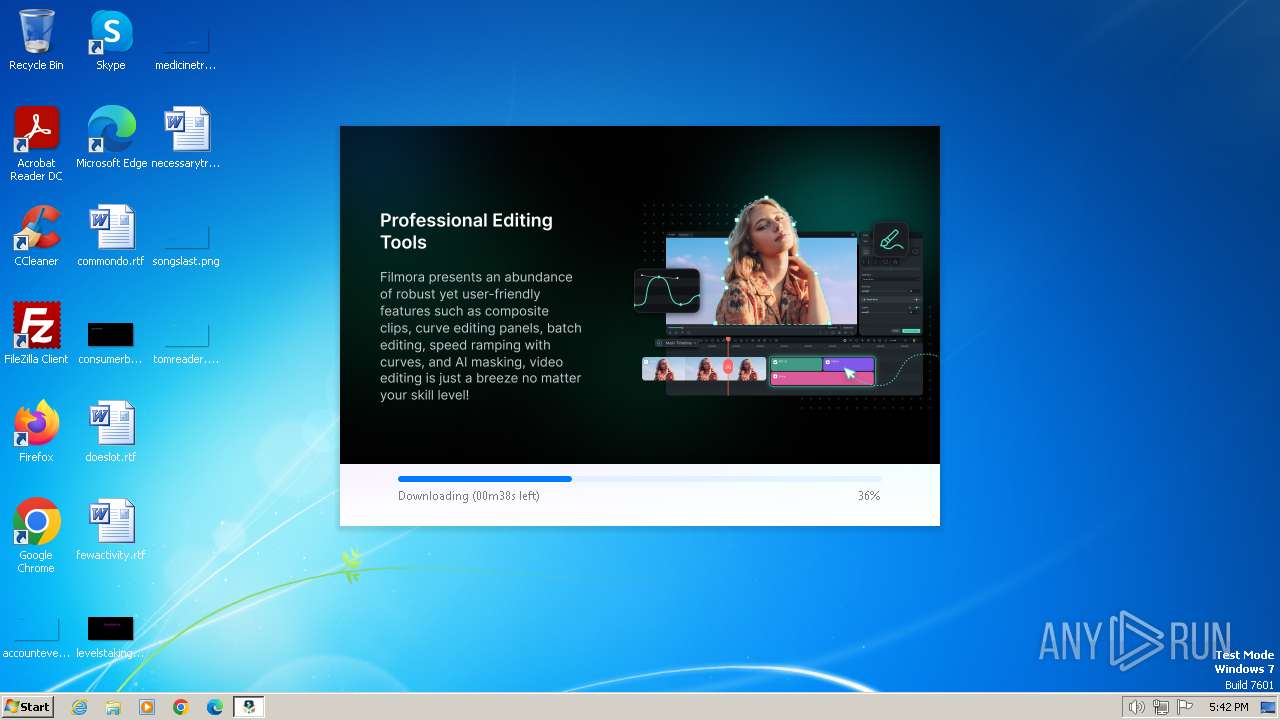
Task: Click the Downloading (00m38s left) status text
Action: pos(469,496)
